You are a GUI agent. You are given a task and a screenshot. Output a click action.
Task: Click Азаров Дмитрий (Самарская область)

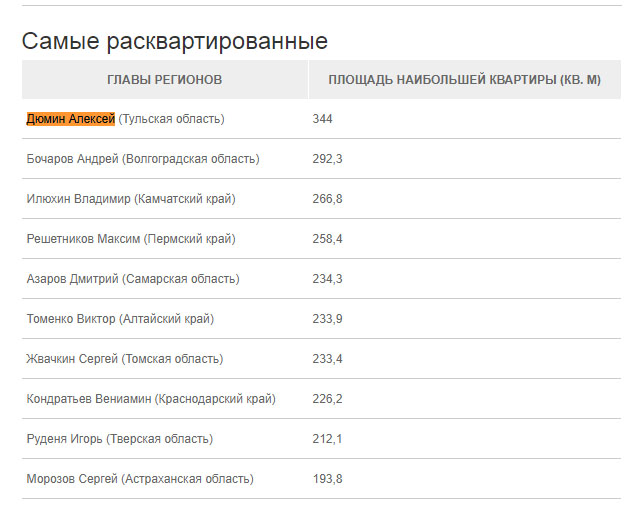coord(133,279)
